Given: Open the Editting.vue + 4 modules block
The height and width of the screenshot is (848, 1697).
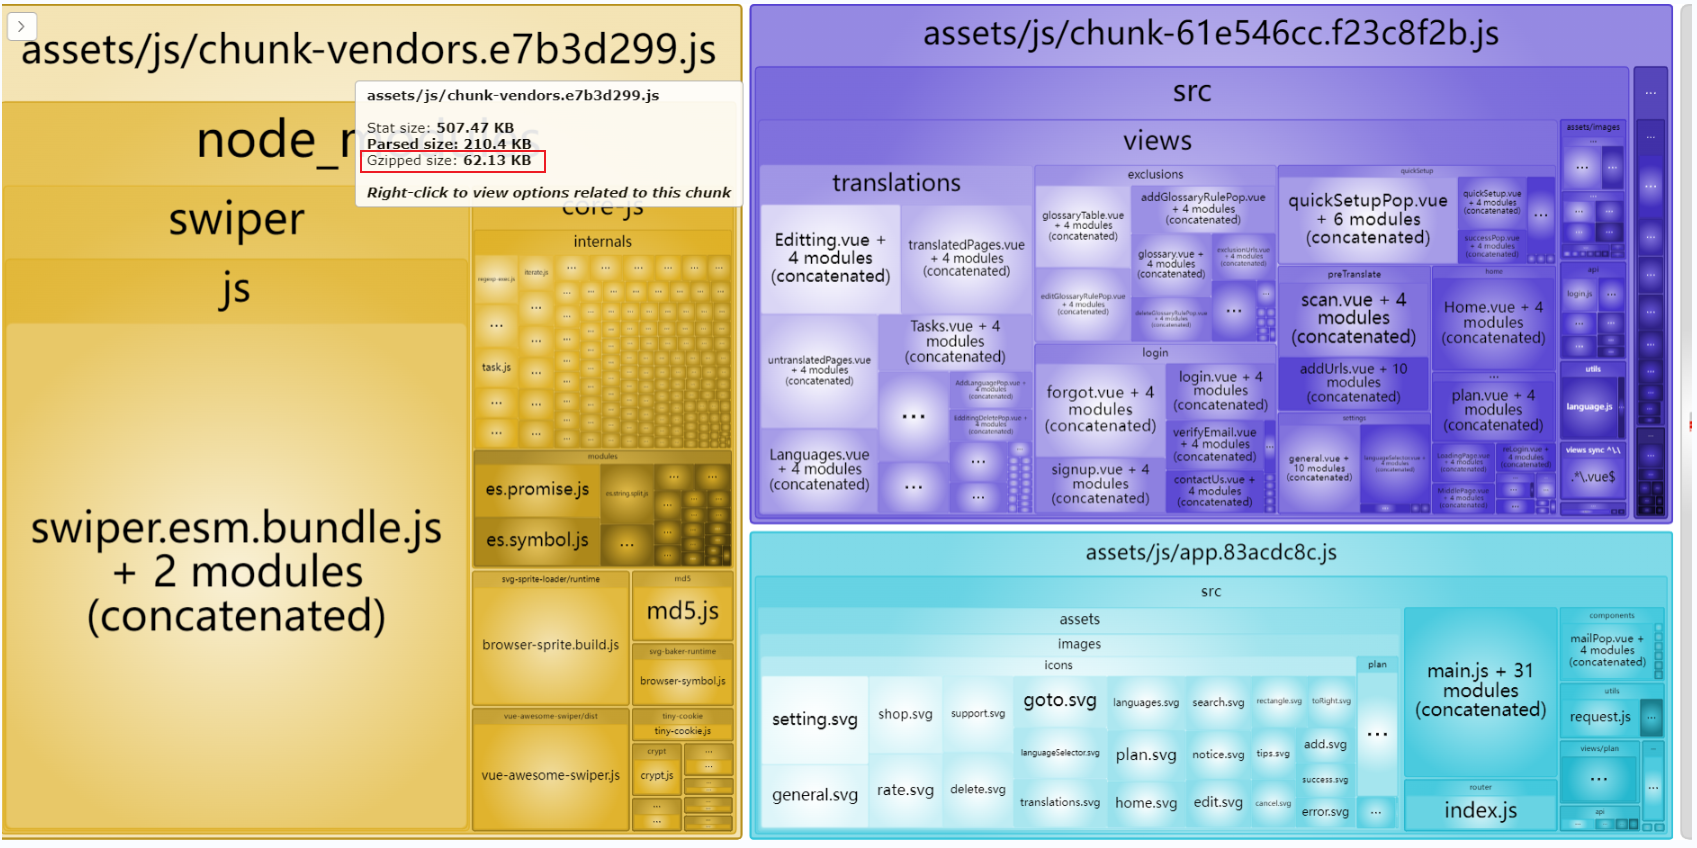Looking at the screenshot, I should [830, 258].
